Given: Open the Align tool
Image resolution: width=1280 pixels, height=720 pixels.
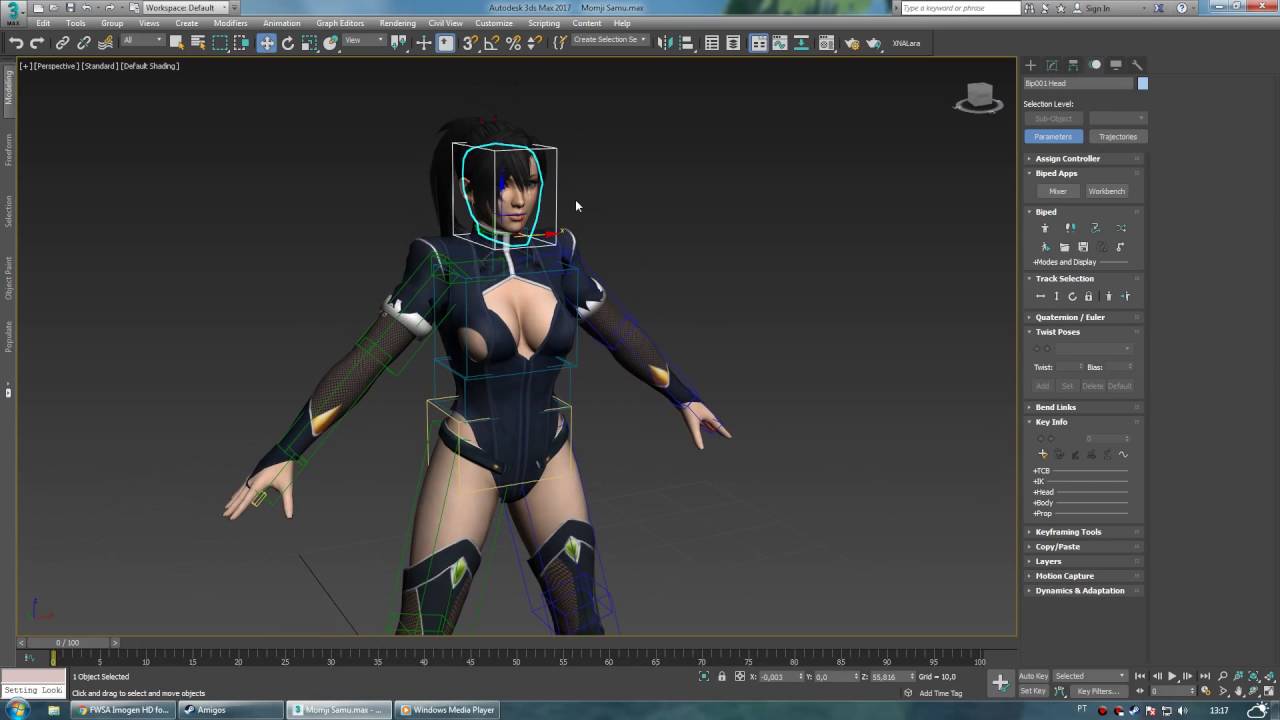Looking at the screenshot, I should point(687,43).
